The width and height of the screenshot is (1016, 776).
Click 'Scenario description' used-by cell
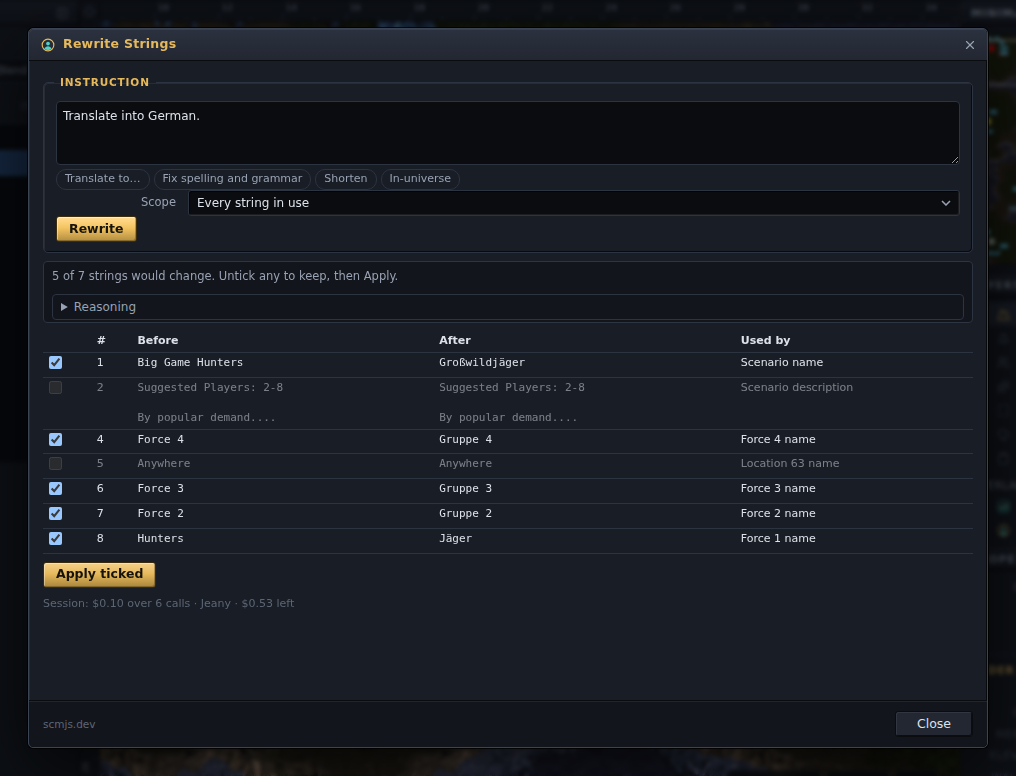point(796,387)
